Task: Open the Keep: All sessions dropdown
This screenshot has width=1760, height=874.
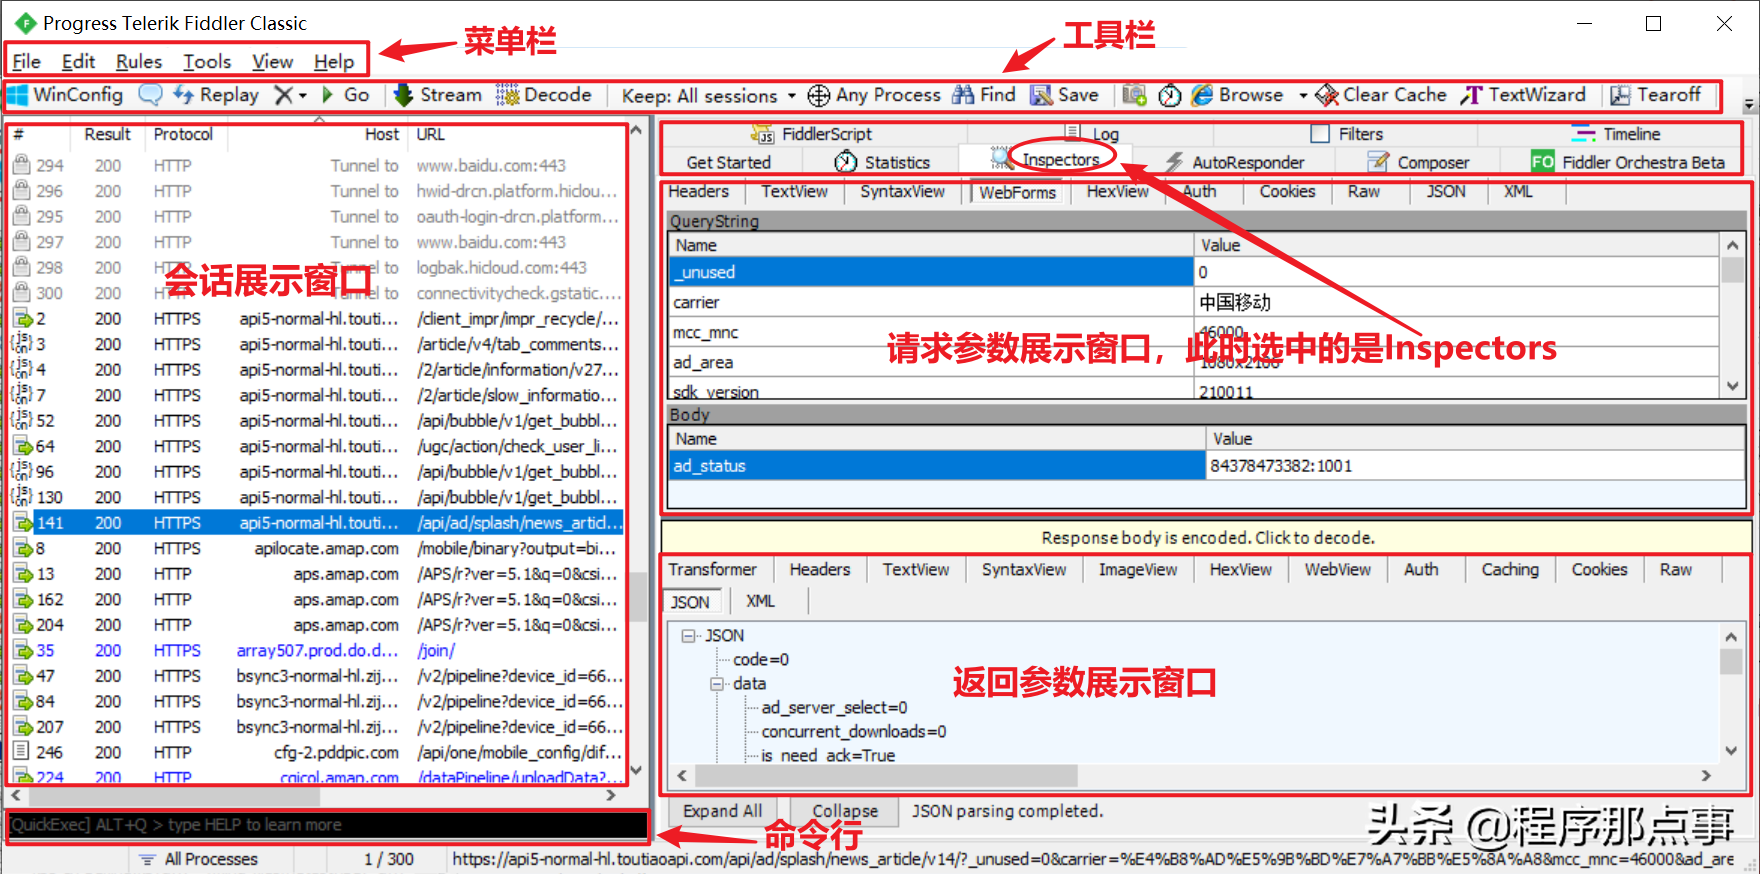Action: 709,96
